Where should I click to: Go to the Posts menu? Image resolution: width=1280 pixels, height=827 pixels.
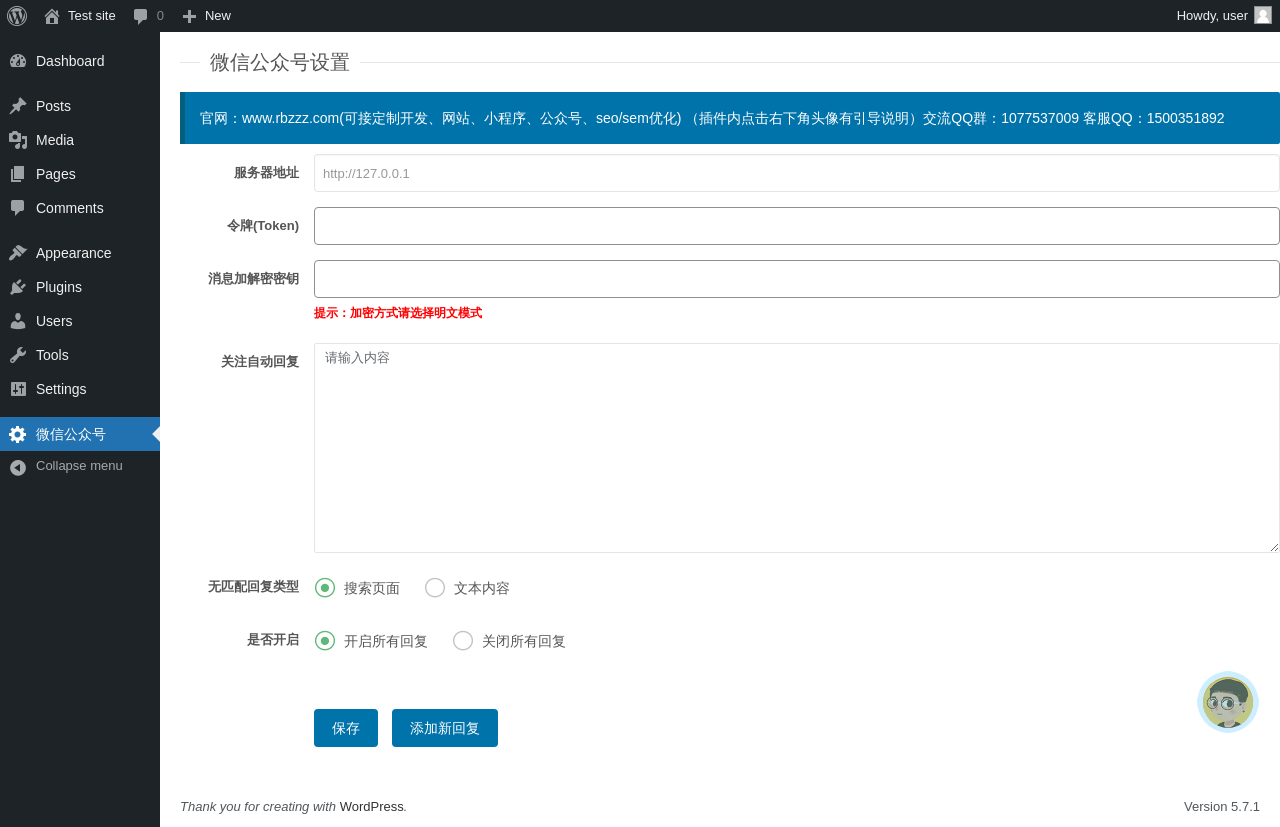pyautogui.click(x=80, y=106)
